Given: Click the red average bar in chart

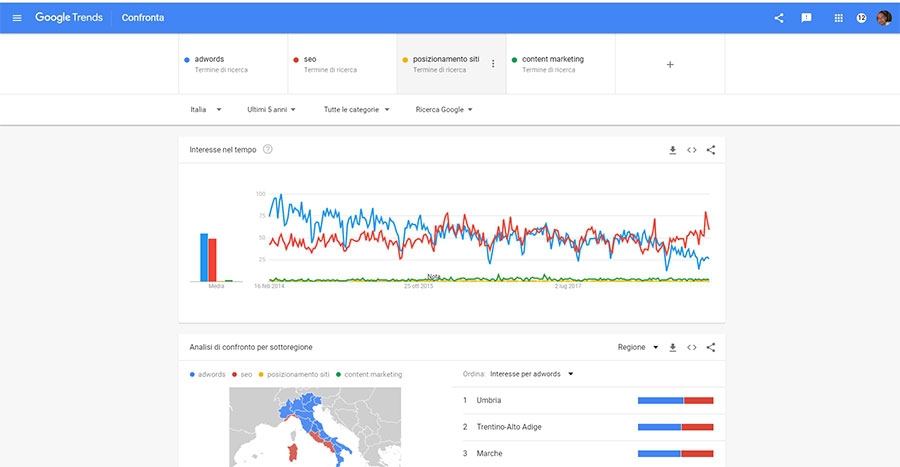Looking at the screenshot, I should click(212, 260).
